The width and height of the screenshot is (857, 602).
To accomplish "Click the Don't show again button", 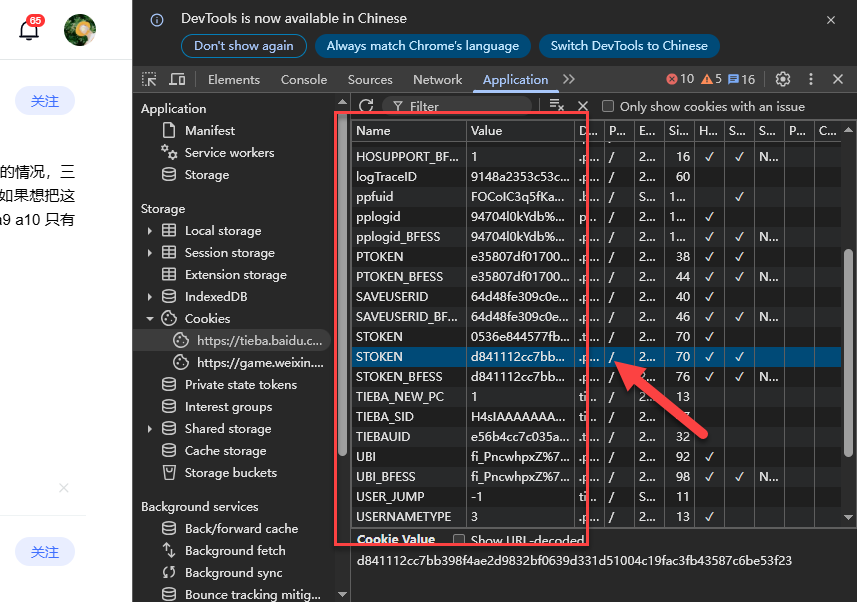I will (243, 46).
